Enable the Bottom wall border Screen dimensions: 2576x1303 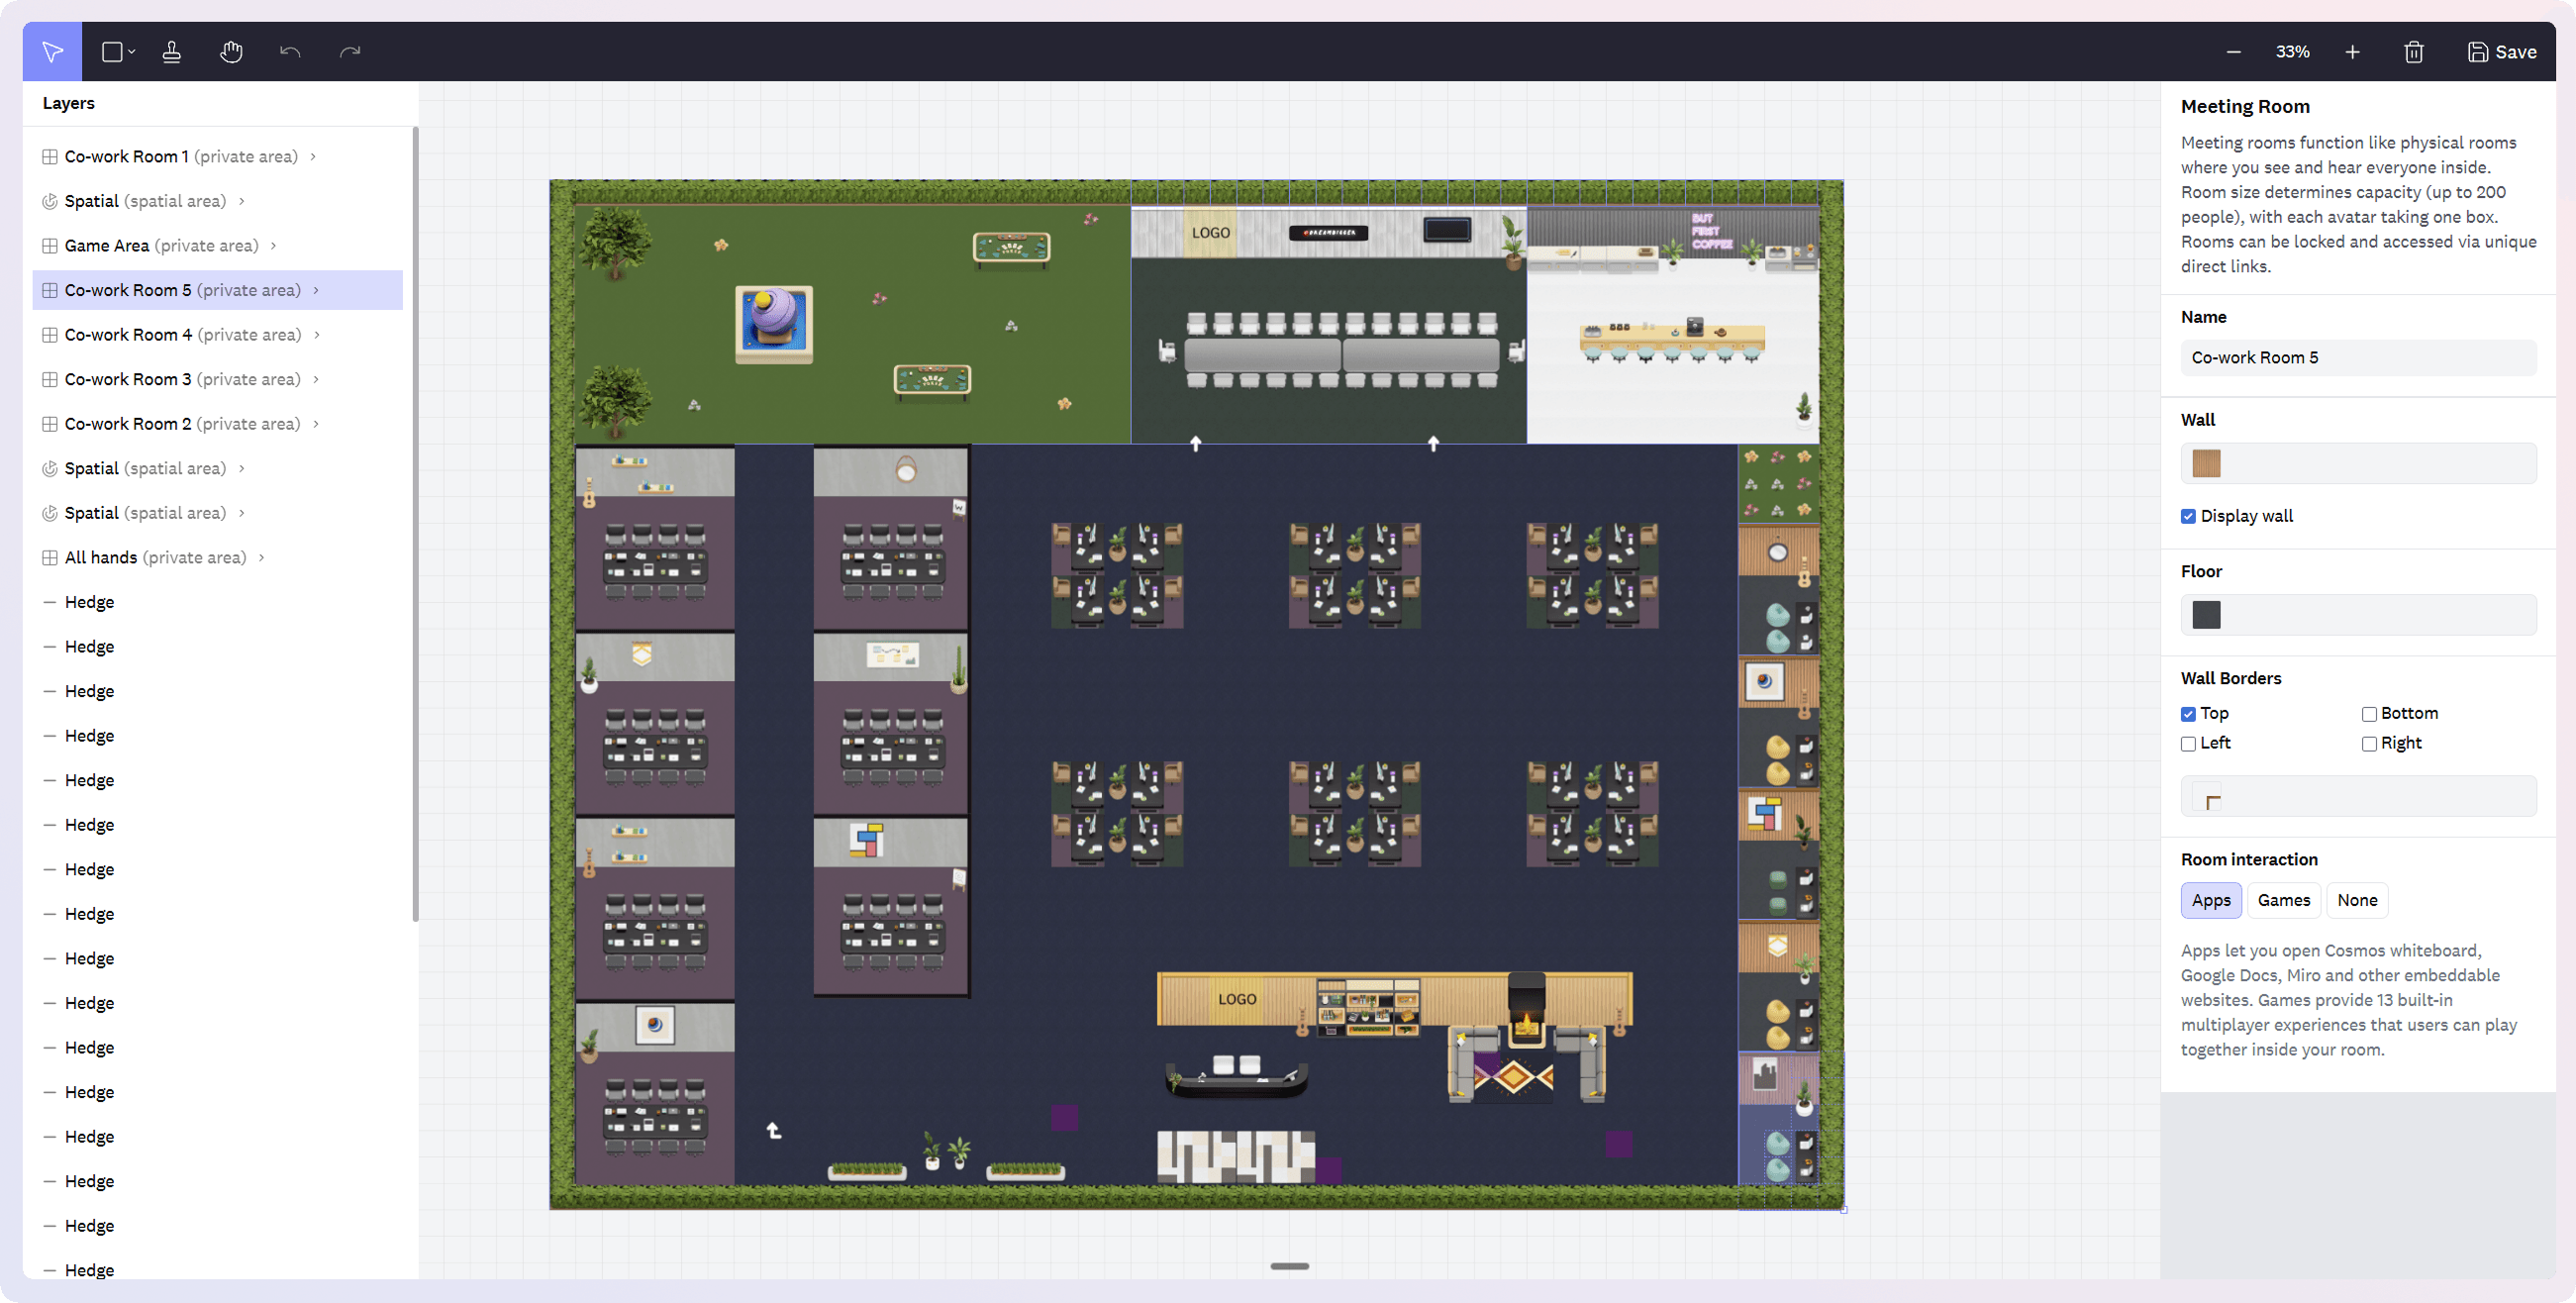(2368, 714)
